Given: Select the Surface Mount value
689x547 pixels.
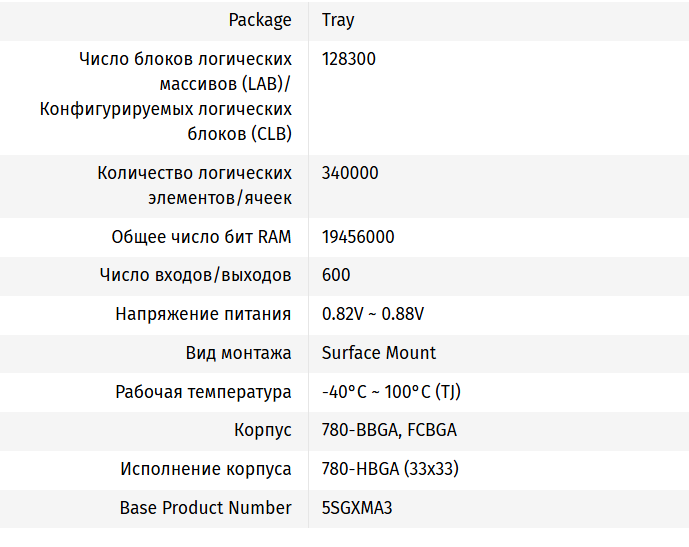Looking at the screenshot, I should click(x=379, y=353).
